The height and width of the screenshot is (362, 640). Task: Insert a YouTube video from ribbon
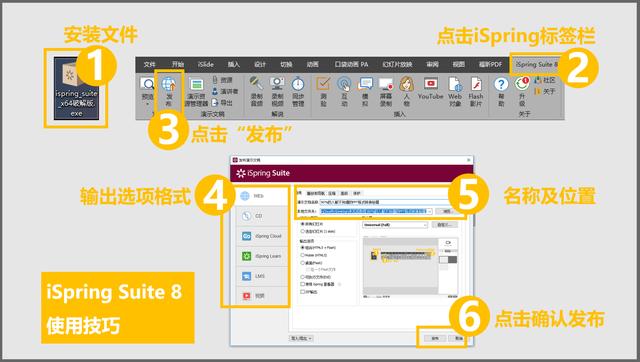[x=431, y=89]
